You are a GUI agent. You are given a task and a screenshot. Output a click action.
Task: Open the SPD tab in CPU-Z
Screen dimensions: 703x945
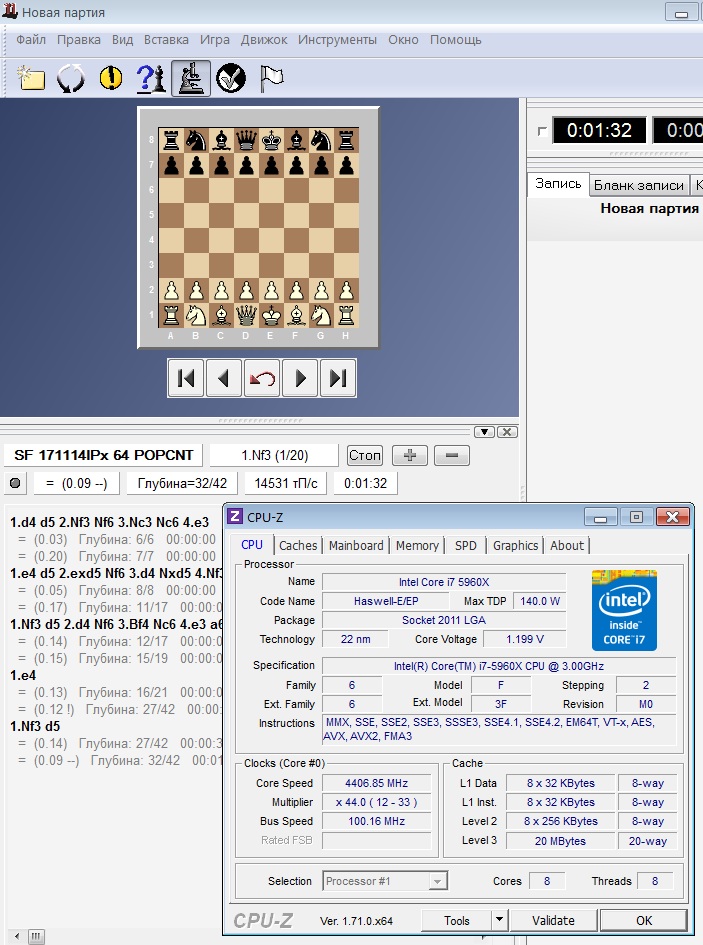coord(465,545)
